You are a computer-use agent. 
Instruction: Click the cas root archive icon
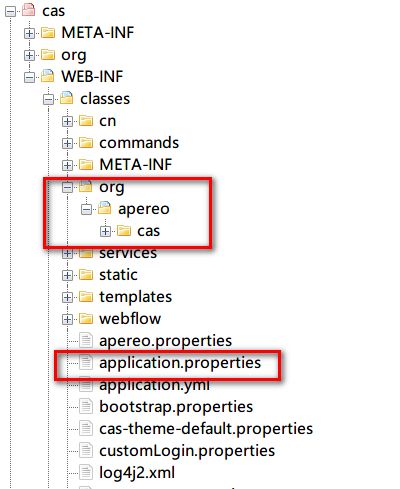[29, 10]
